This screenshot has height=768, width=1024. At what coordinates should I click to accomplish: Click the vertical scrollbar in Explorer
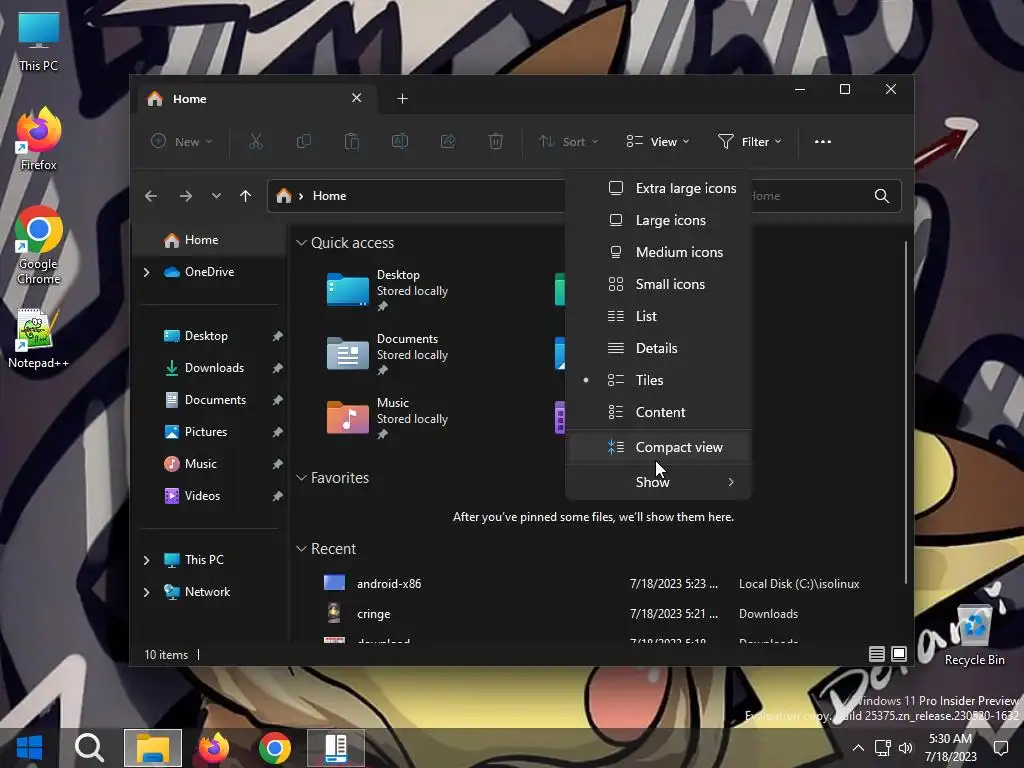click(x=906, y=411)
